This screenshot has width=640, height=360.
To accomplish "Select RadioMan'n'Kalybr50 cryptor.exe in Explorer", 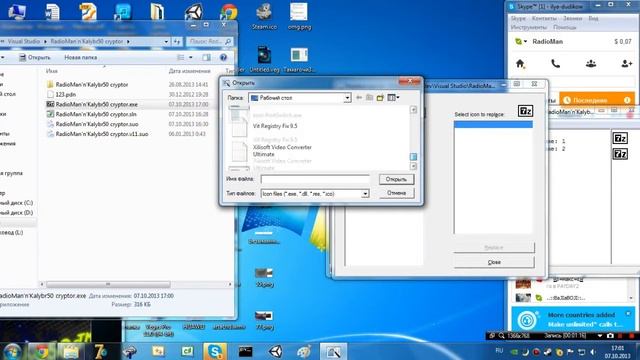I will point(97,104).
